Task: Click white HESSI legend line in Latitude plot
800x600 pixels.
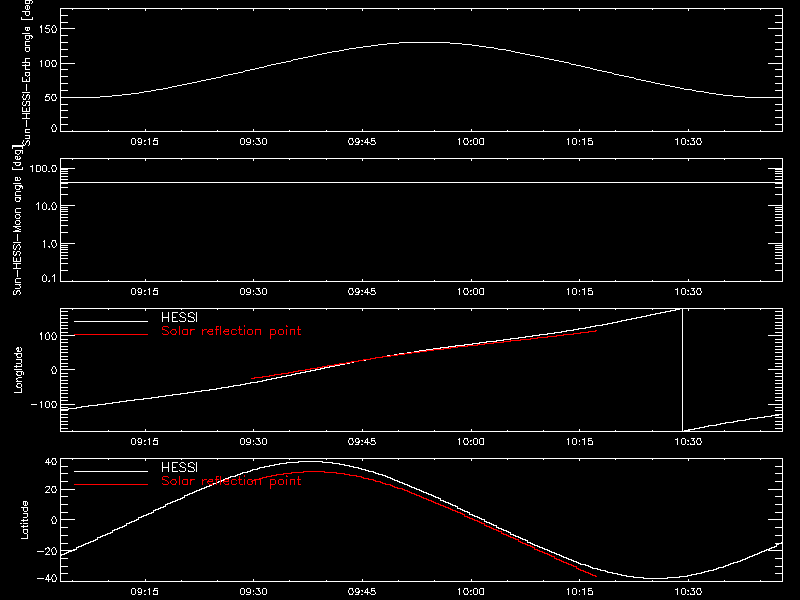Action: [x=111, y=471]
